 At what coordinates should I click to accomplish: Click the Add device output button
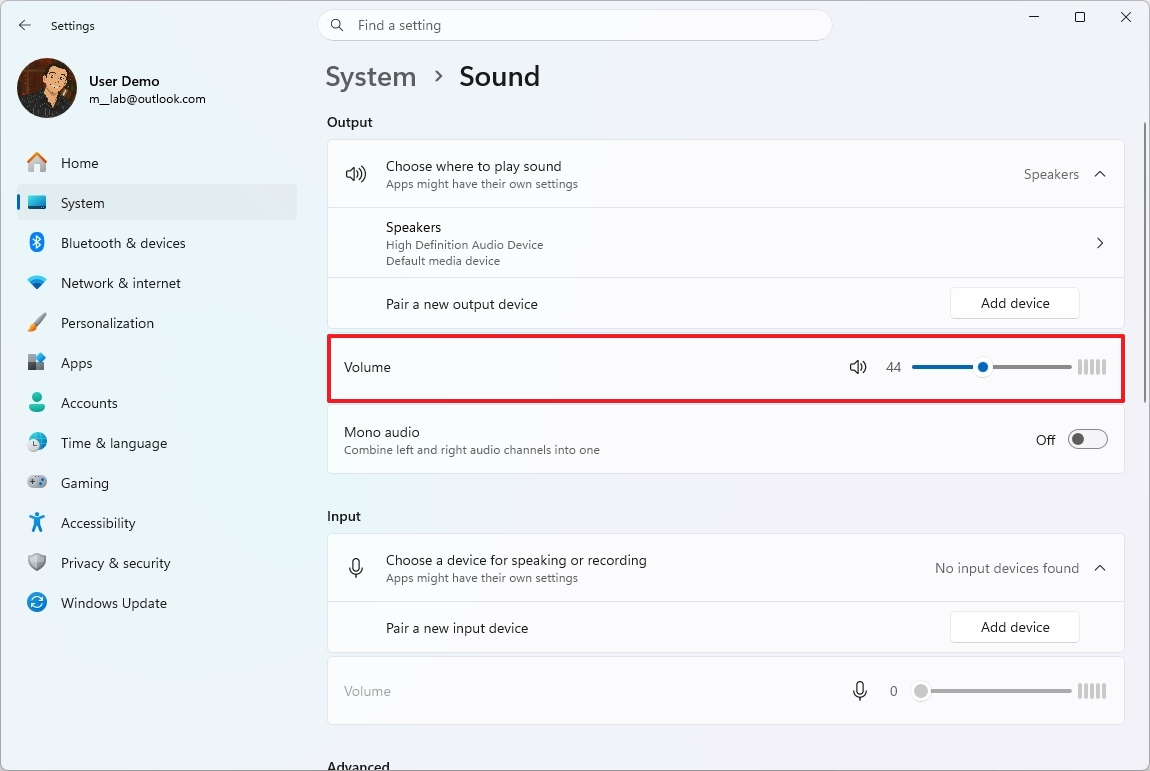(1014, 302)
